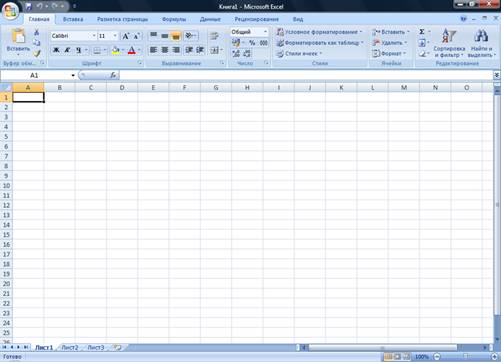Expand the number format (Общий) dropdown
Viewport: 501px width, 362px height.
click(x=265, y=32)
